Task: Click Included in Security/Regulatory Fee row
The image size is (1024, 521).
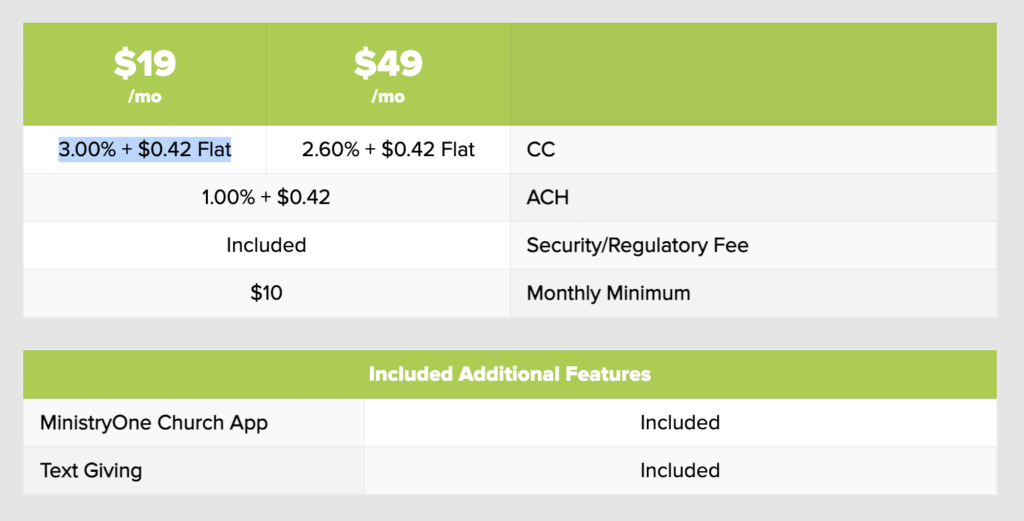Action: click(266, 245)
